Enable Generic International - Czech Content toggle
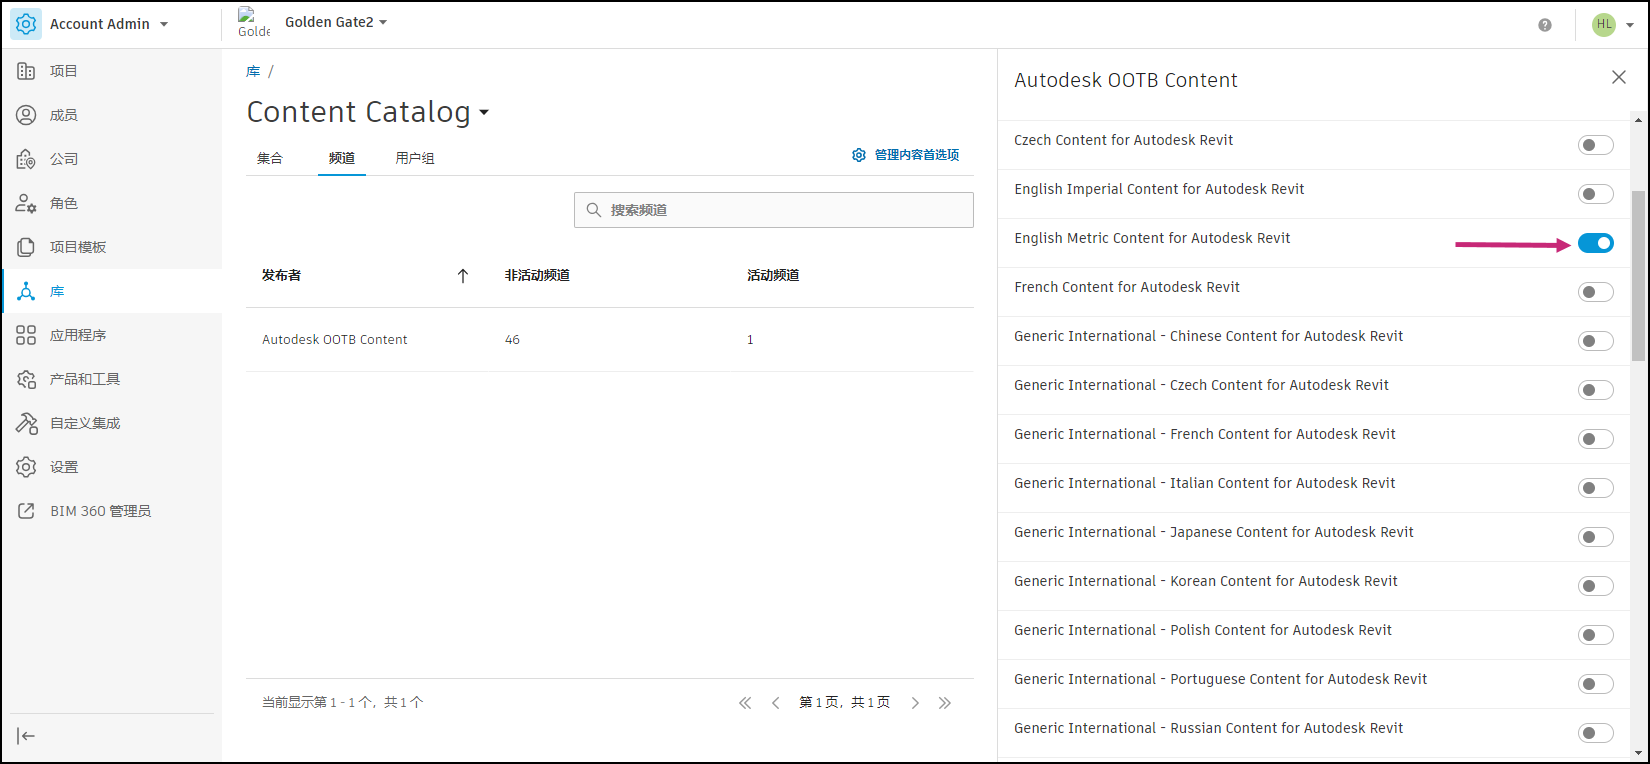The width and height of the screenshot is (1650, 764). [x=1596, y=390]
